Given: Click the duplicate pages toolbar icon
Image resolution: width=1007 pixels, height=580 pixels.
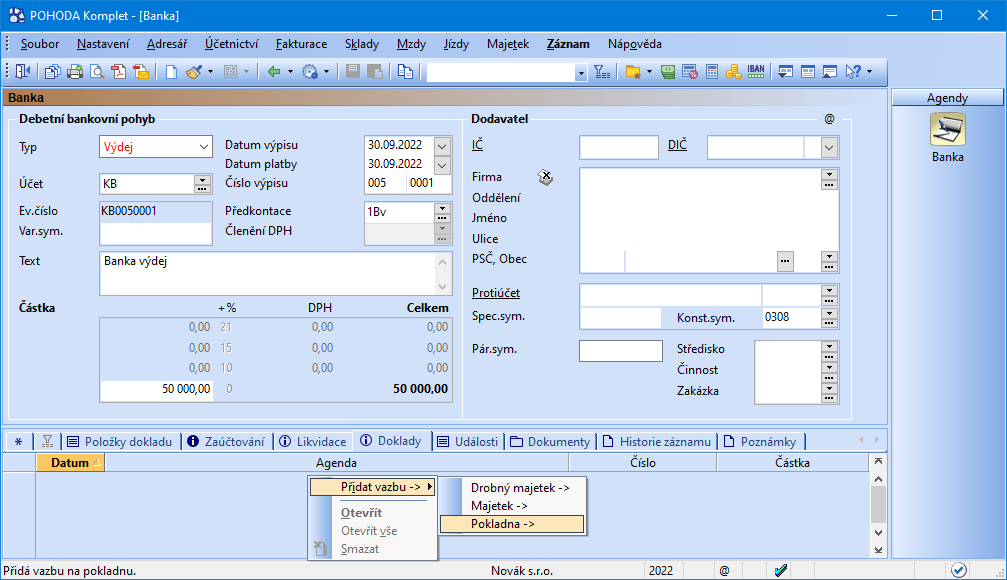Looking at the screenshot, I should (x=405, y=72).
